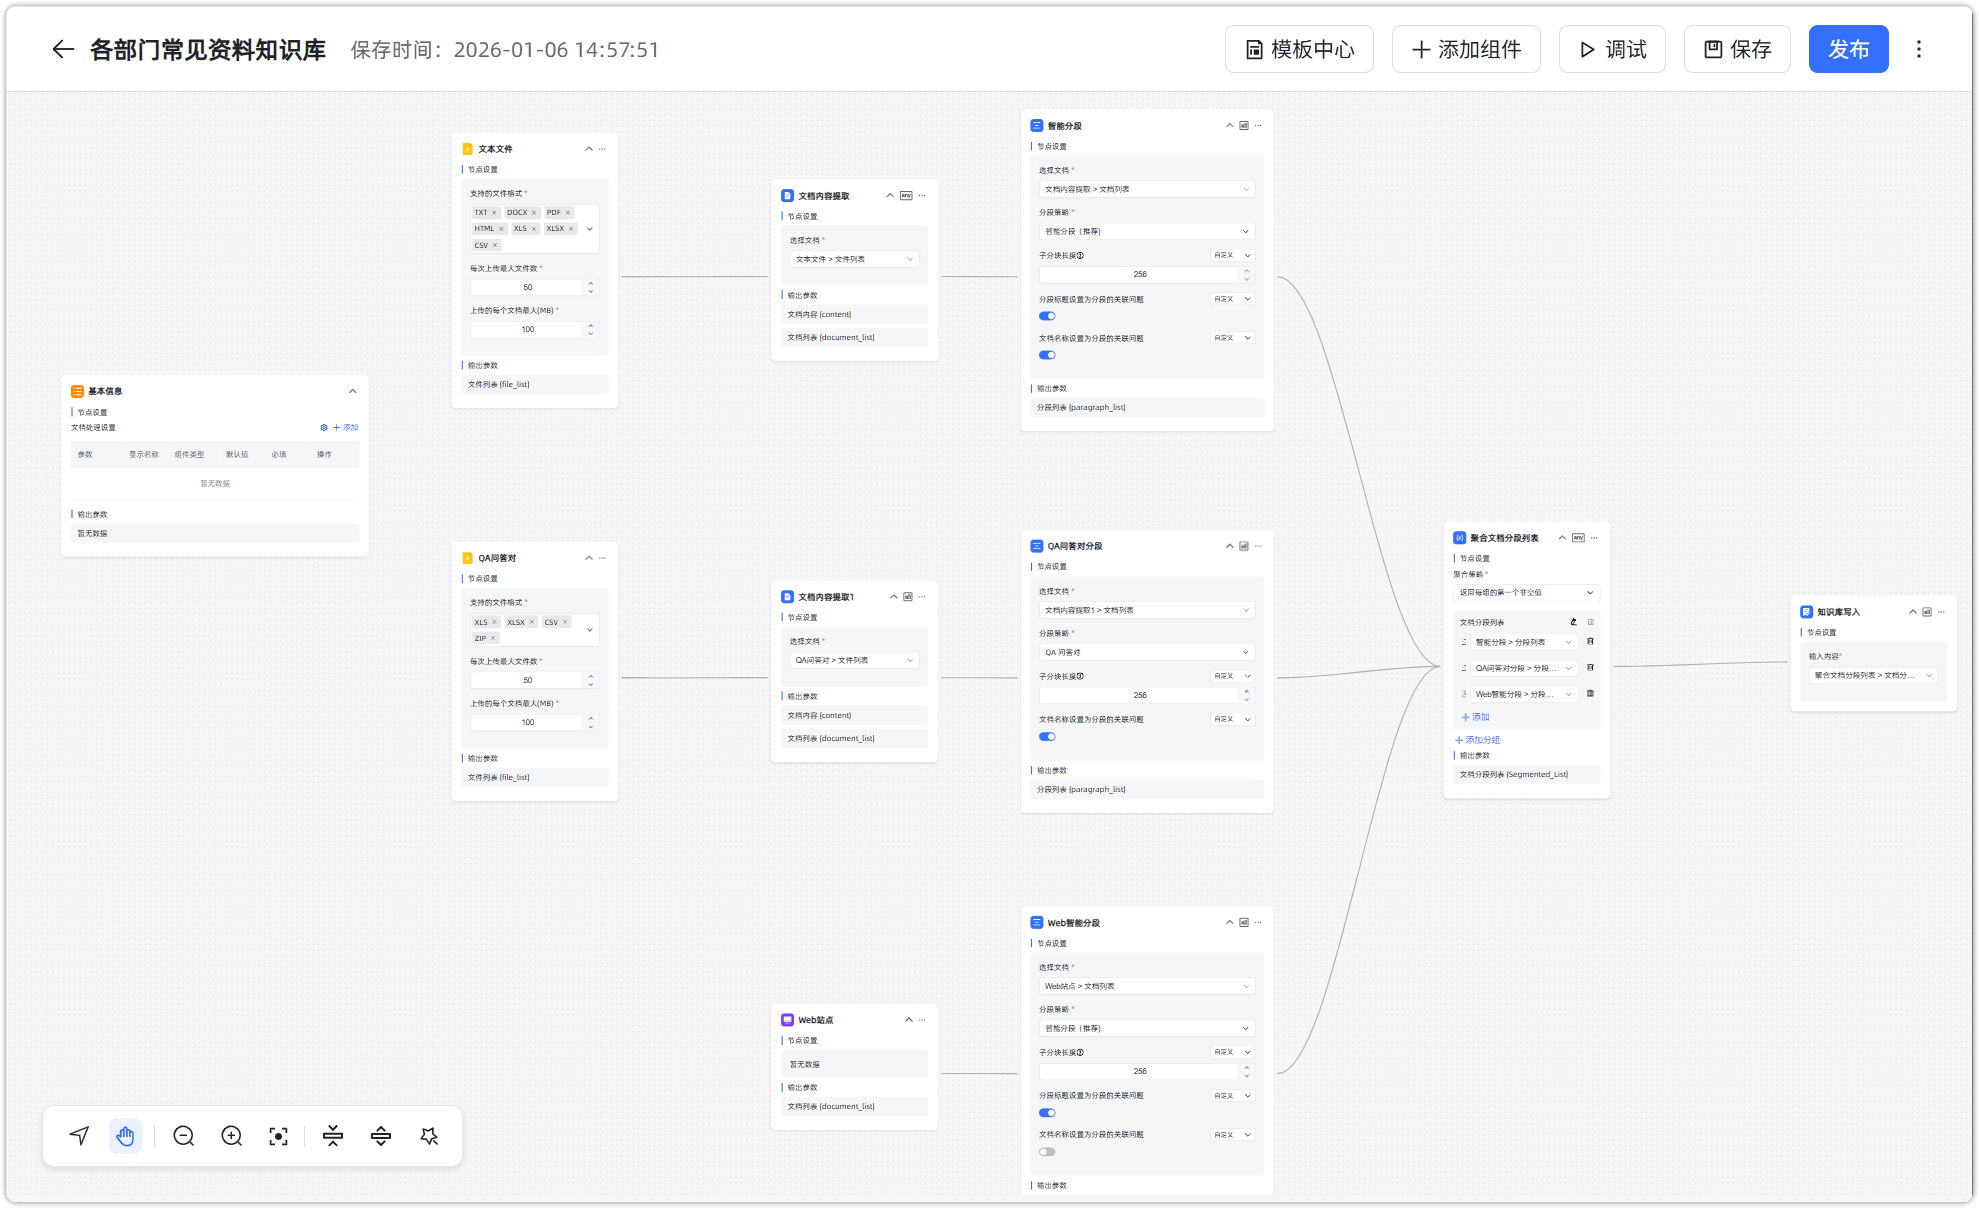Image resolution: width=1979 pixels, height=1208 pixels.
Task: Collapse all nodes toolbar icon
Action: (333, 1136)
